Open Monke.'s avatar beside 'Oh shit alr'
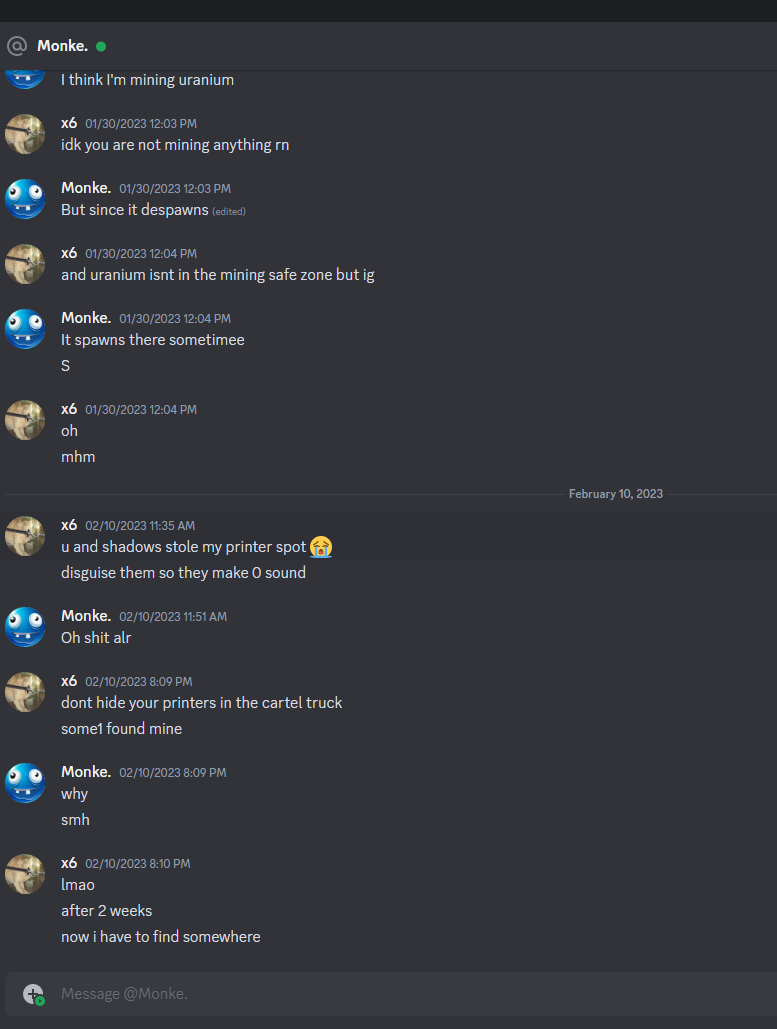The height and width of the screenshot is (1029, 777). (25, 627)
